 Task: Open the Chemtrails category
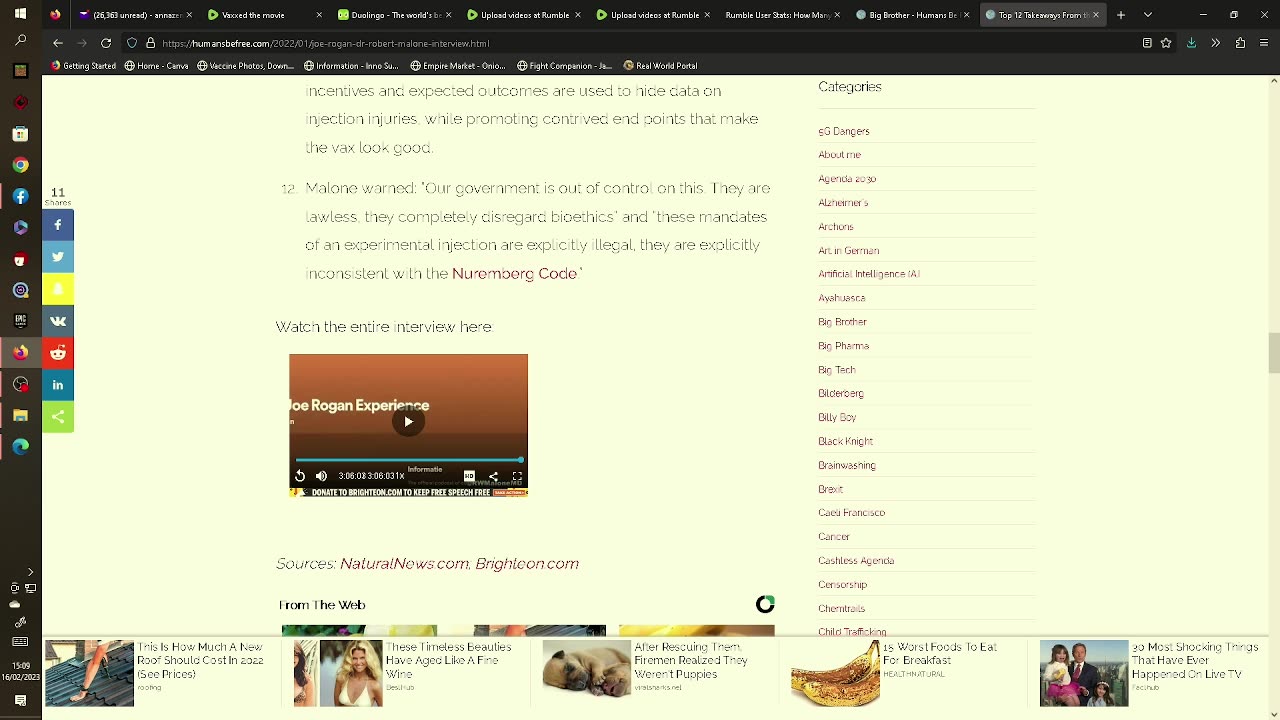(841, 608)
